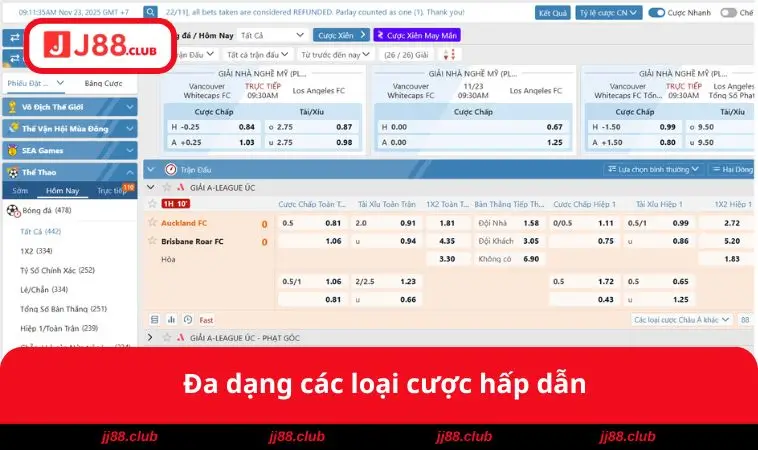Click the Bóng đá soccer ball icon
Viewport: 758px width, 450px height.
point(13,210)
